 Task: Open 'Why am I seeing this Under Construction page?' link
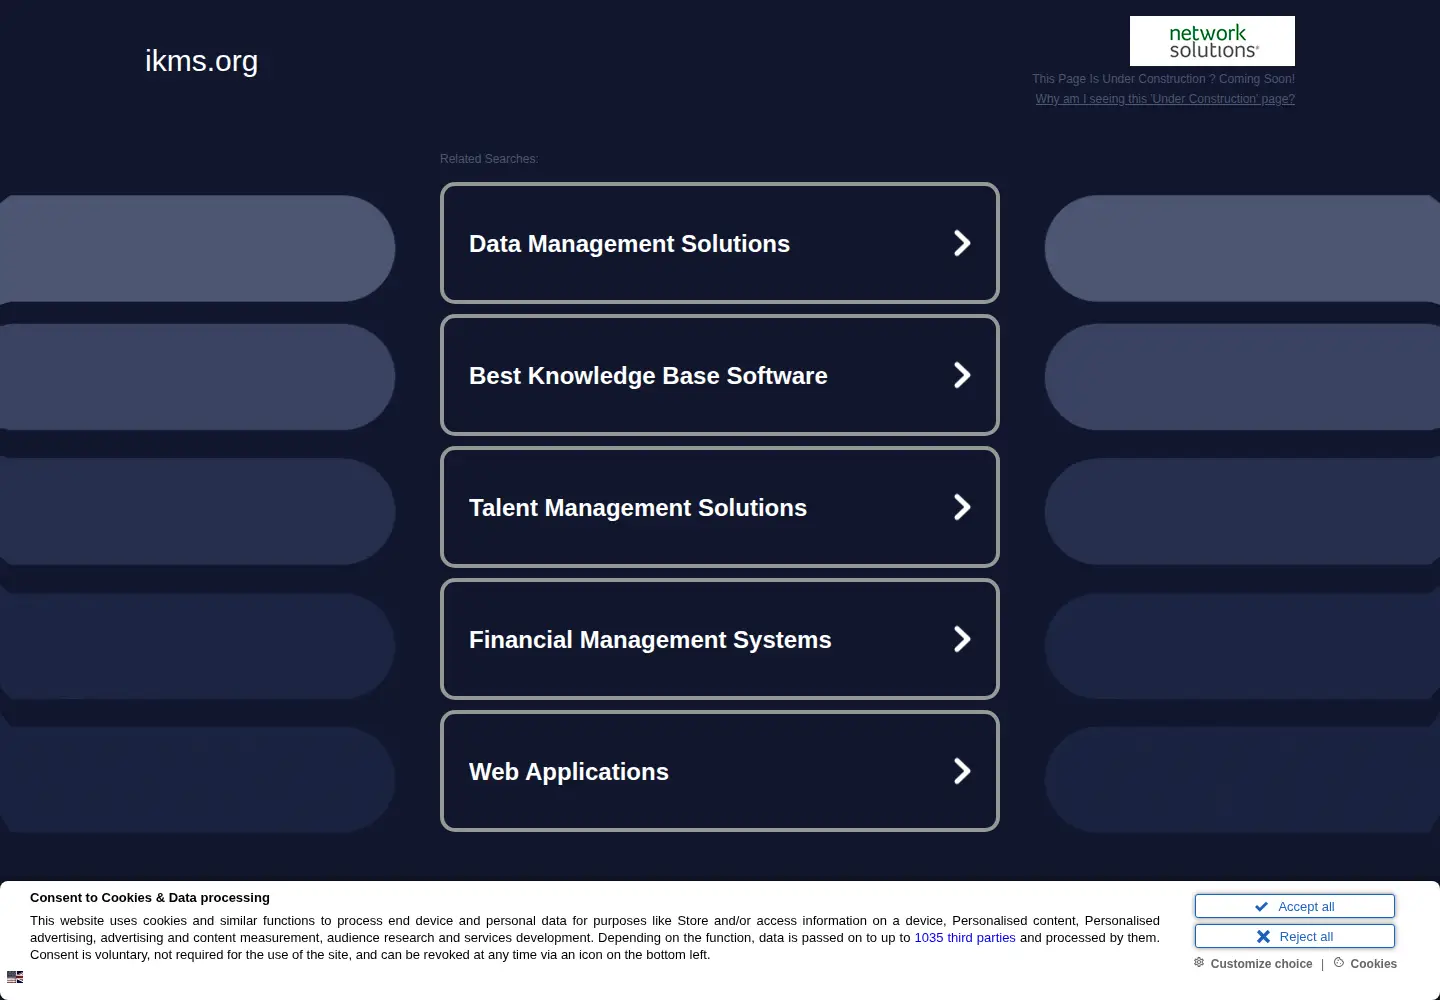(x=1165, y=99)
